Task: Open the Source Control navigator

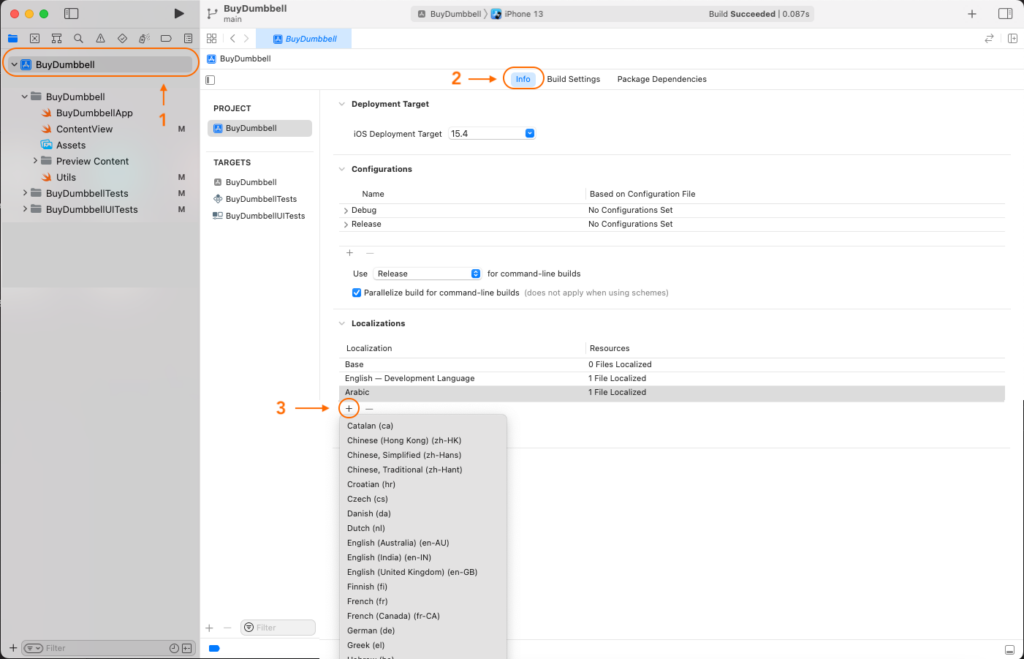Action: (x=35, y=39)
